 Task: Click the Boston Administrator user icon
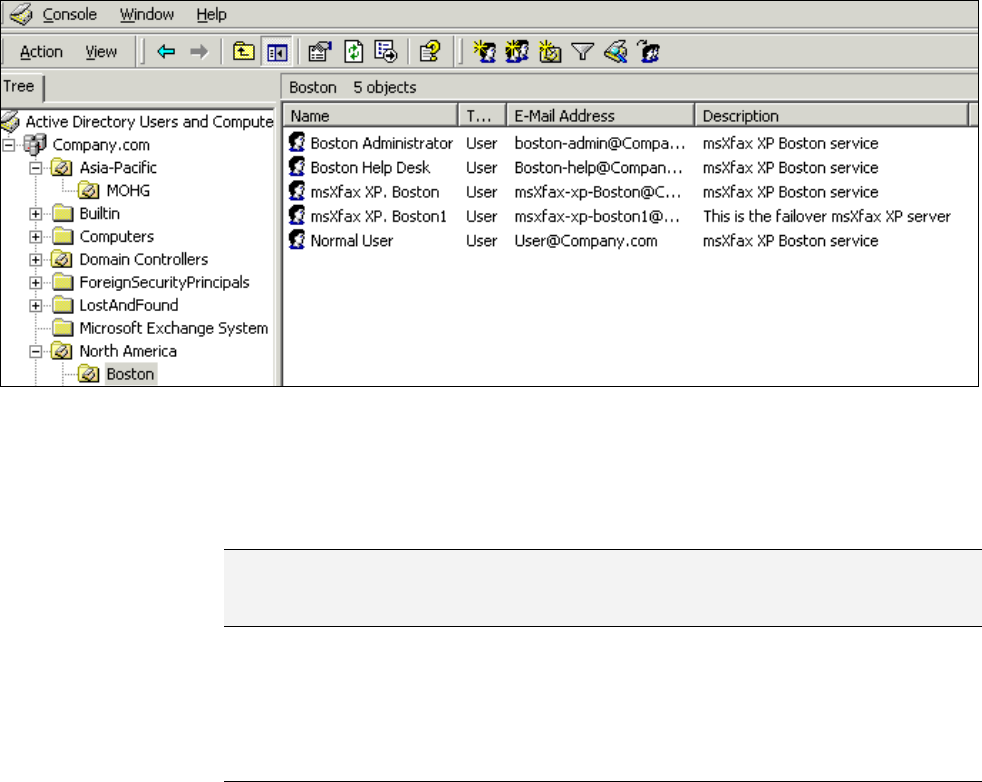coord(297,142)
